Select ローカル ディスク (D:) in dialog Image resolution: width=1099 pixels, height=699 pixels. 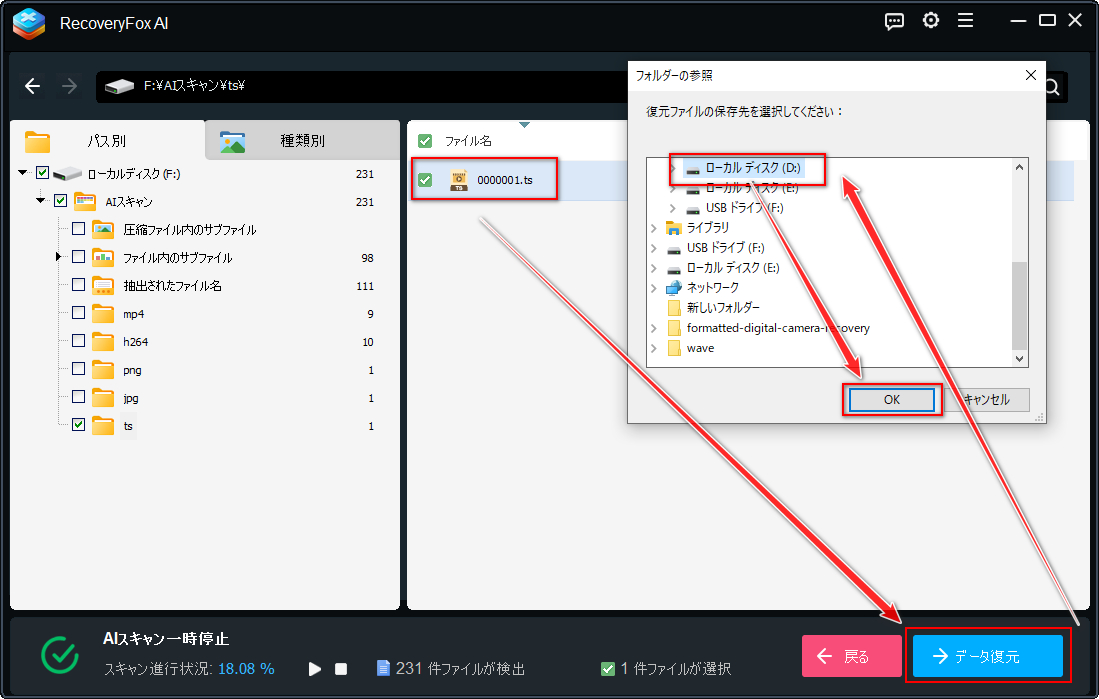753,168
